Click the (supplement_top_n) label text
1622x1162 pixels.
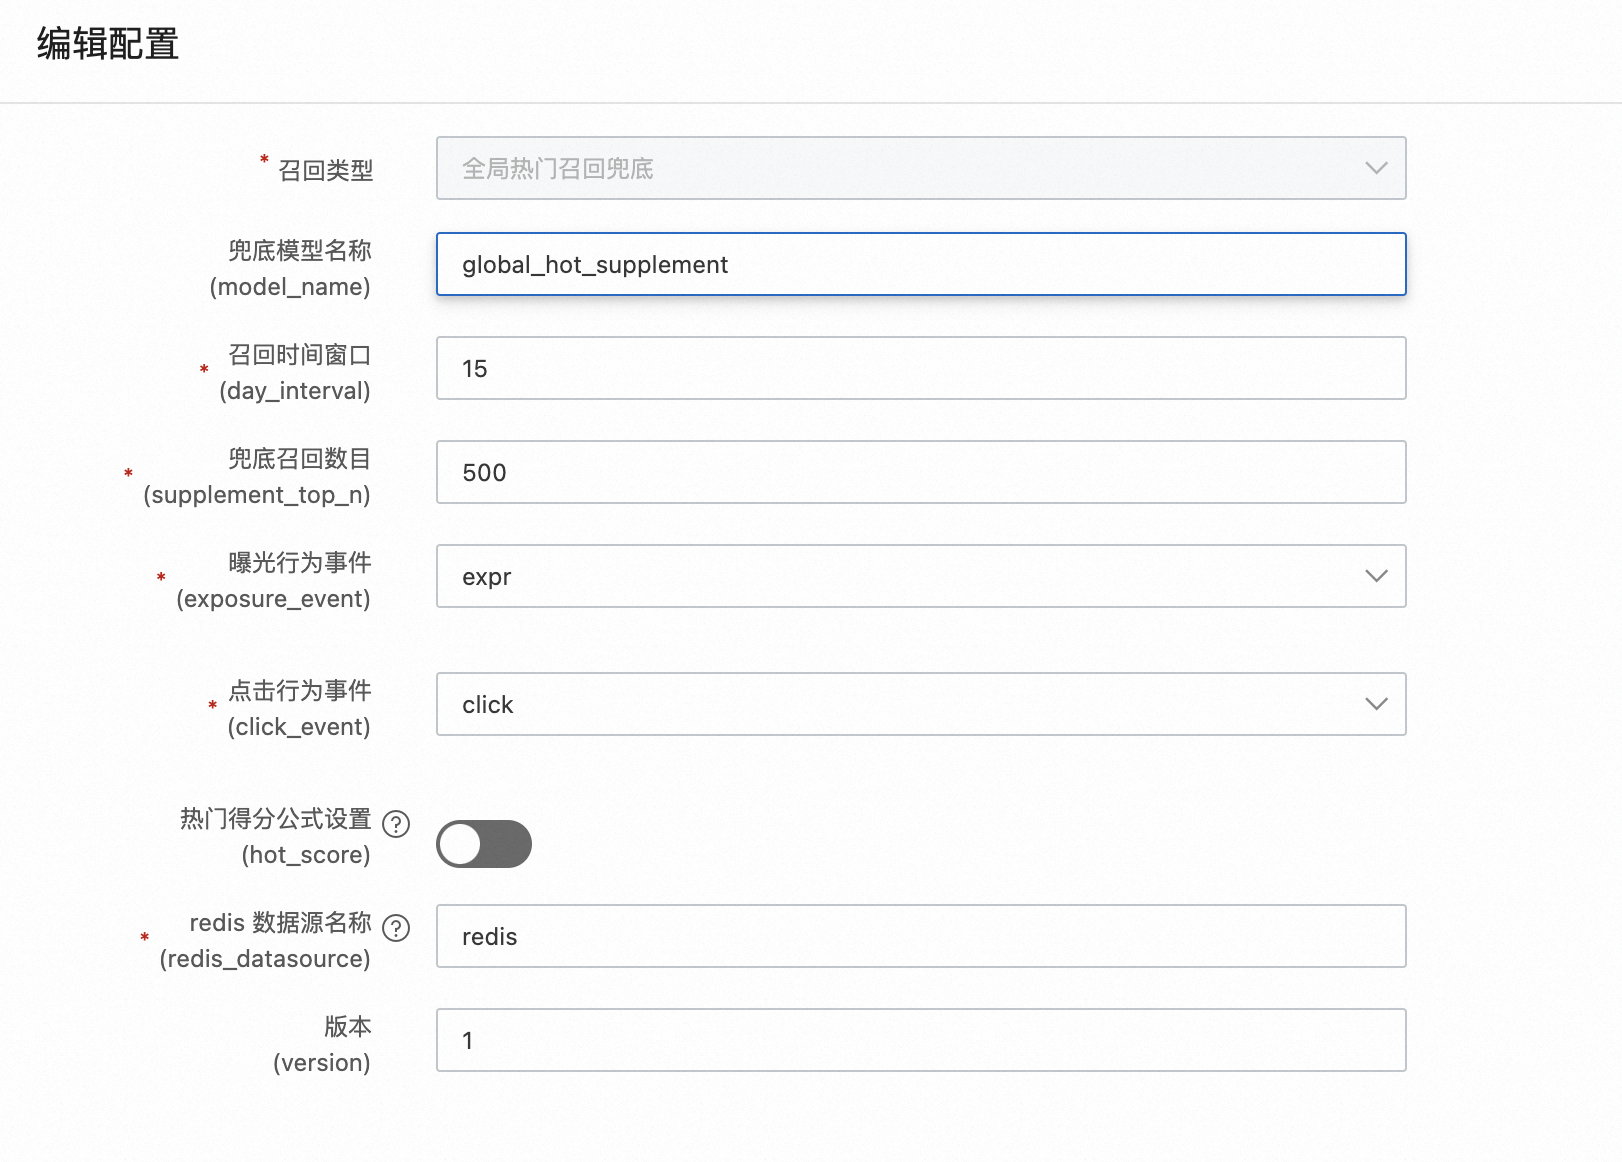[x=257, y=495]
